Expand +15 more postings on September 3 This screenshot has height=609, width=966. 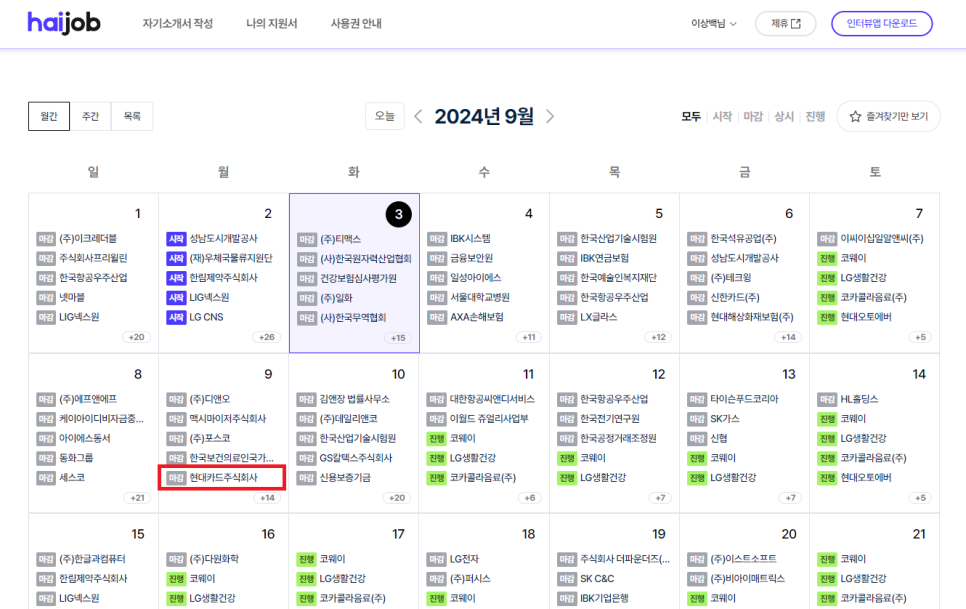pos(398,338)
